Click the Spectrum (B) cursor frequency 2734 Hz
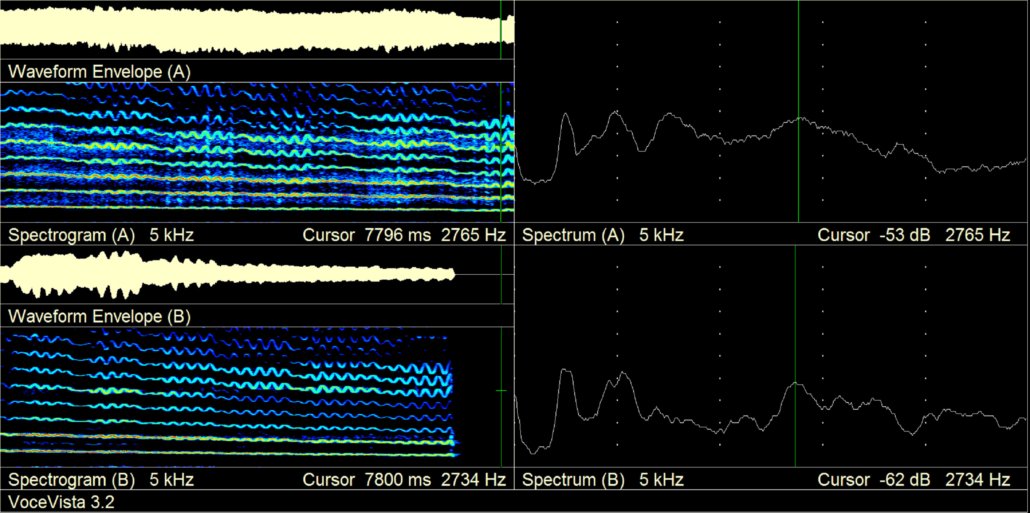The width and height of the screenshot is (1030, 513). point(977,480)
